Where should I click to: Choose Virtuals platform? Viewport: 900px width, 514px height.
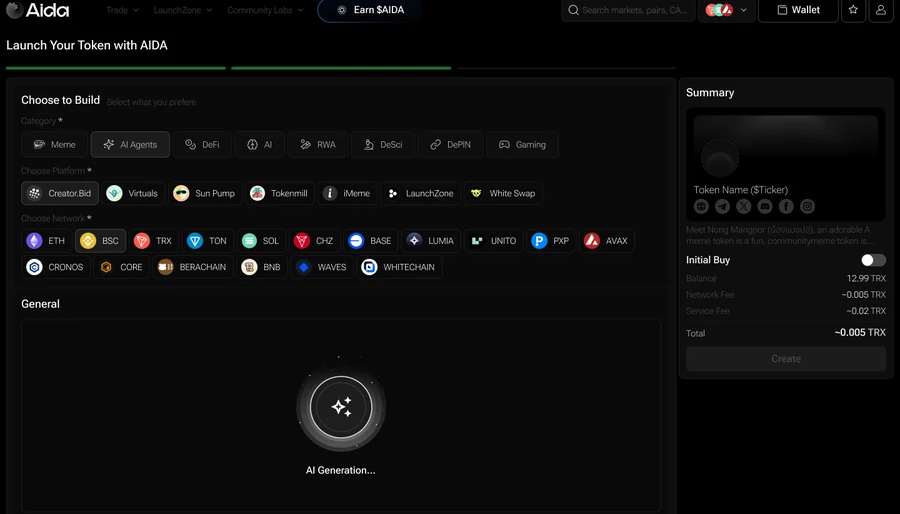133,193
